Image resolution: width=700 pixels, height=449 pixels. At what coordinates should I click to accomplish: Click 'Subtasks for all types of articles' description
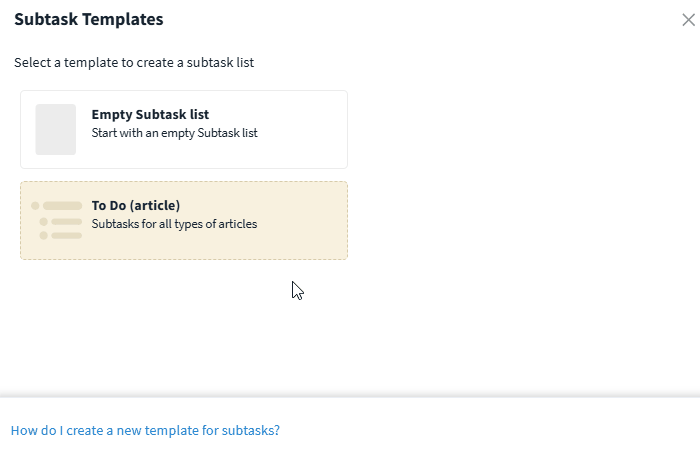[x=174, y=224]
